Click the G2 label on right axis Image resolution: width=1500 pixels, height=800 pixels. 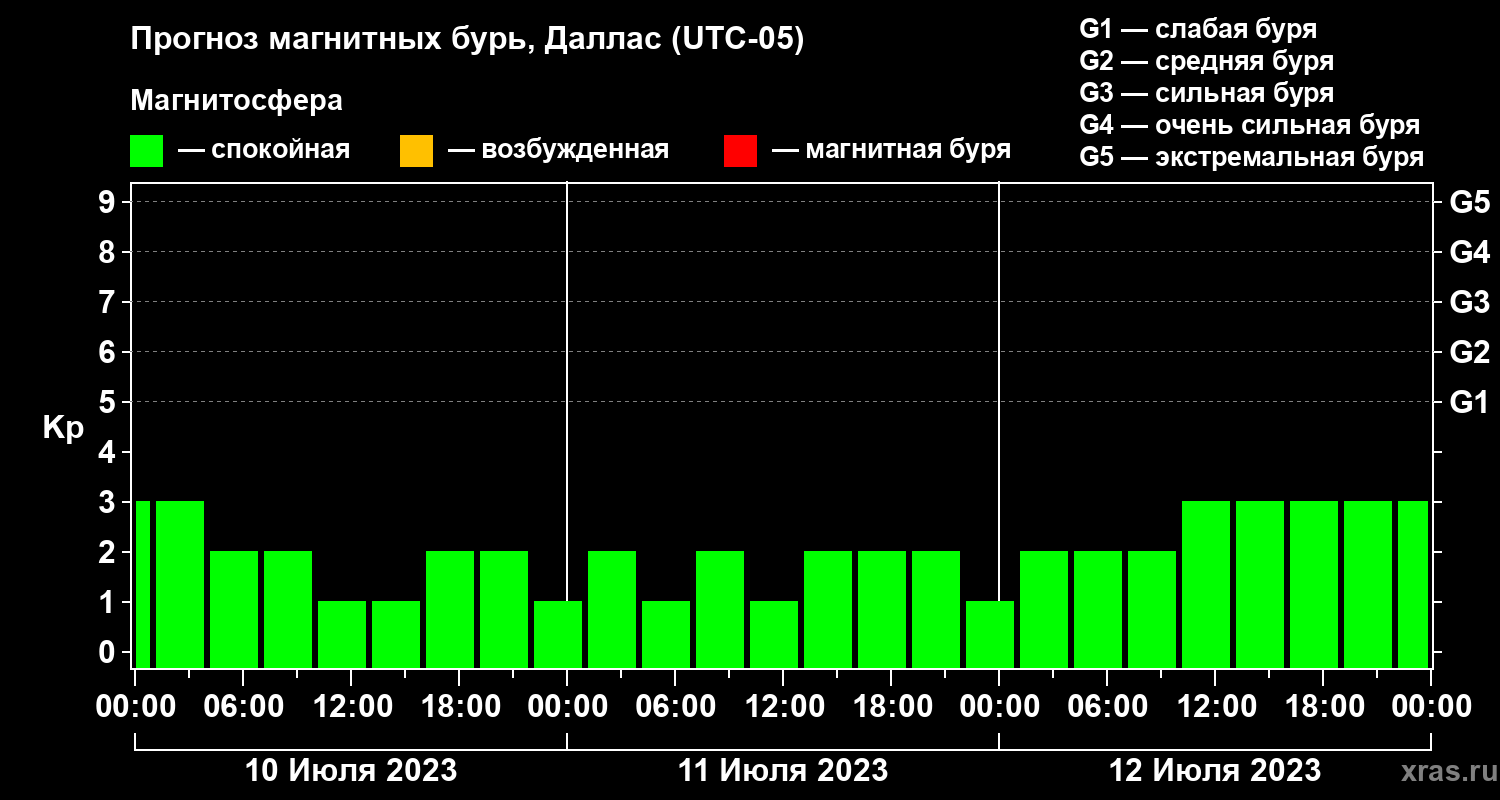click(x=1469, y=352)
